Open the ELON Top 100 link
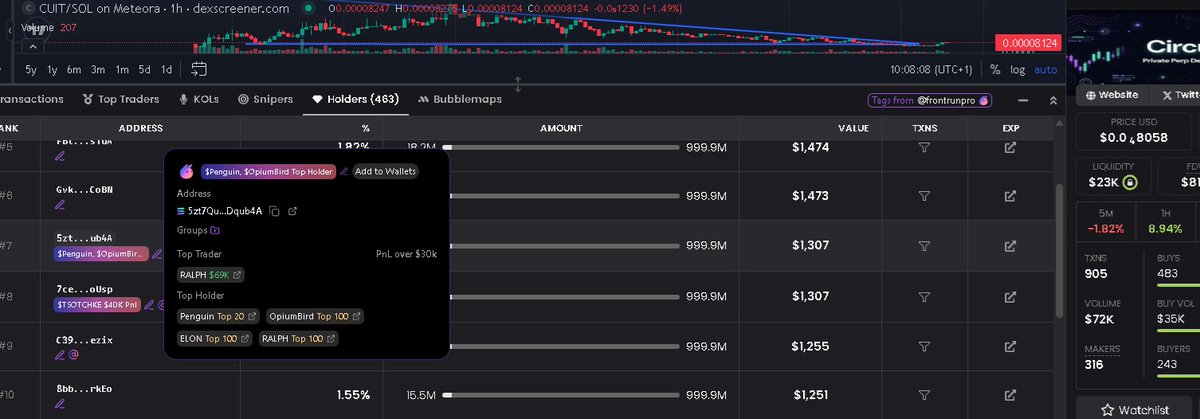Viewport: 1200px width, 419px height. 214,339
